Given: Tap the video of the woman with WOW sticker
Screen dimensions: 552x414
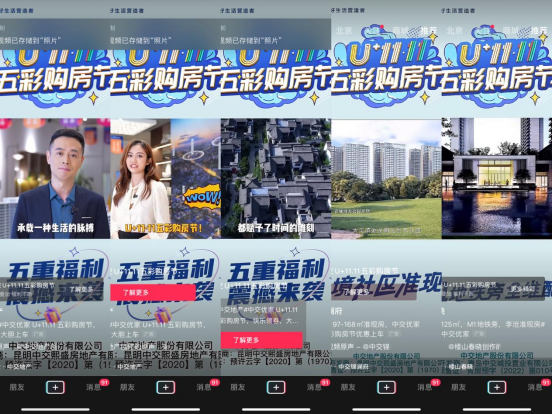Looking at the screenshot, I should (x=166, y=178).
